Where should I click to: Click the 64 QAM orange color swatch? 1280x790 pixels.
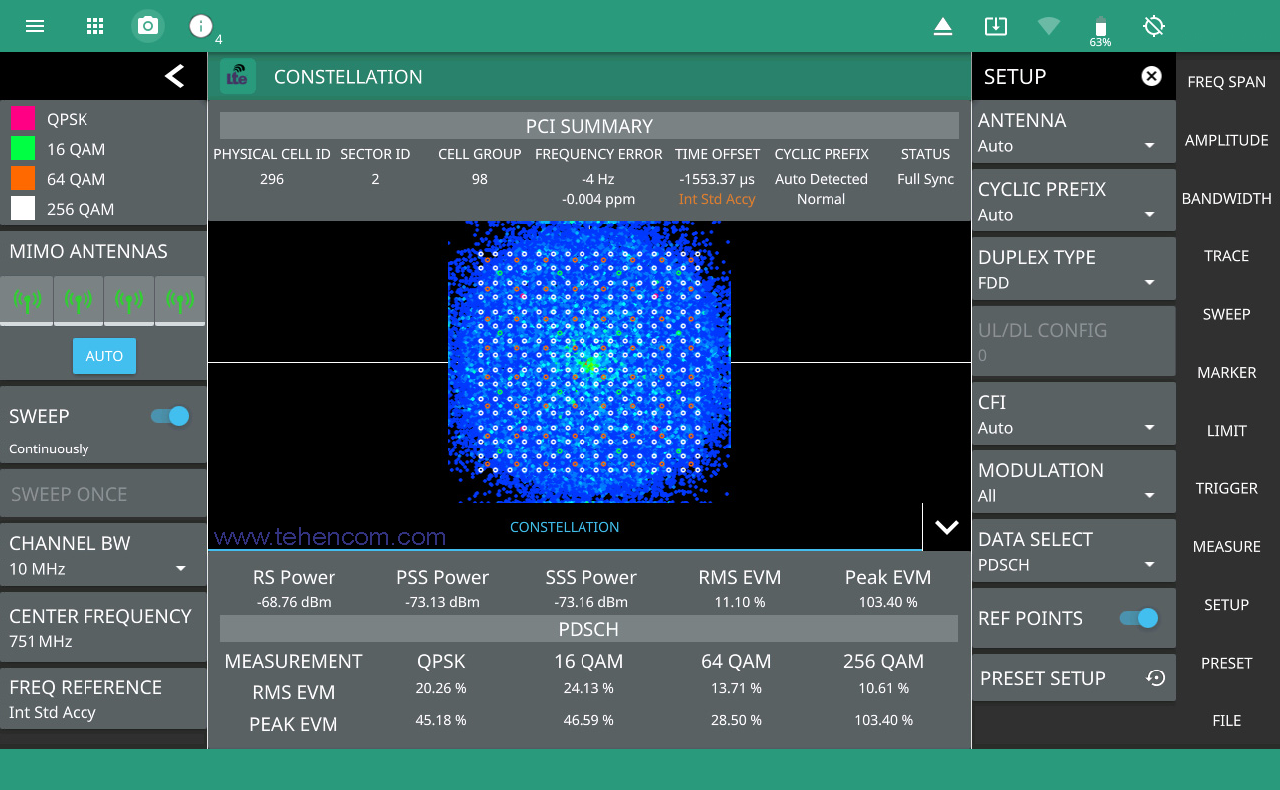click(x=23, y=178)
